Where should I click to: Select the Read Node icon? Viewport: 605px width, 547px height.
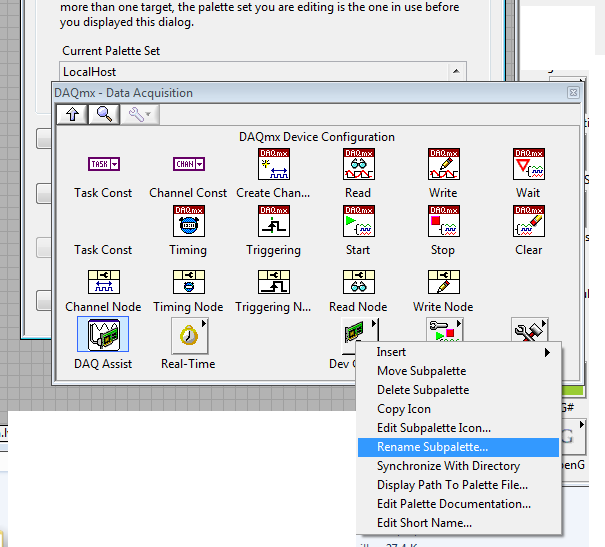pos(359,282)
